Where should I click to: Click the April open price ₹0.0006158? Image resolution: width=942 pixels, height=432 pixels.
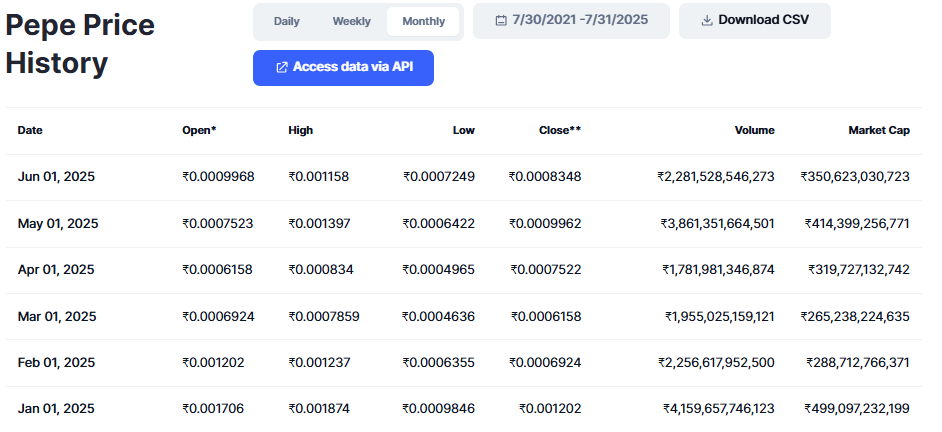pos(217,269)
